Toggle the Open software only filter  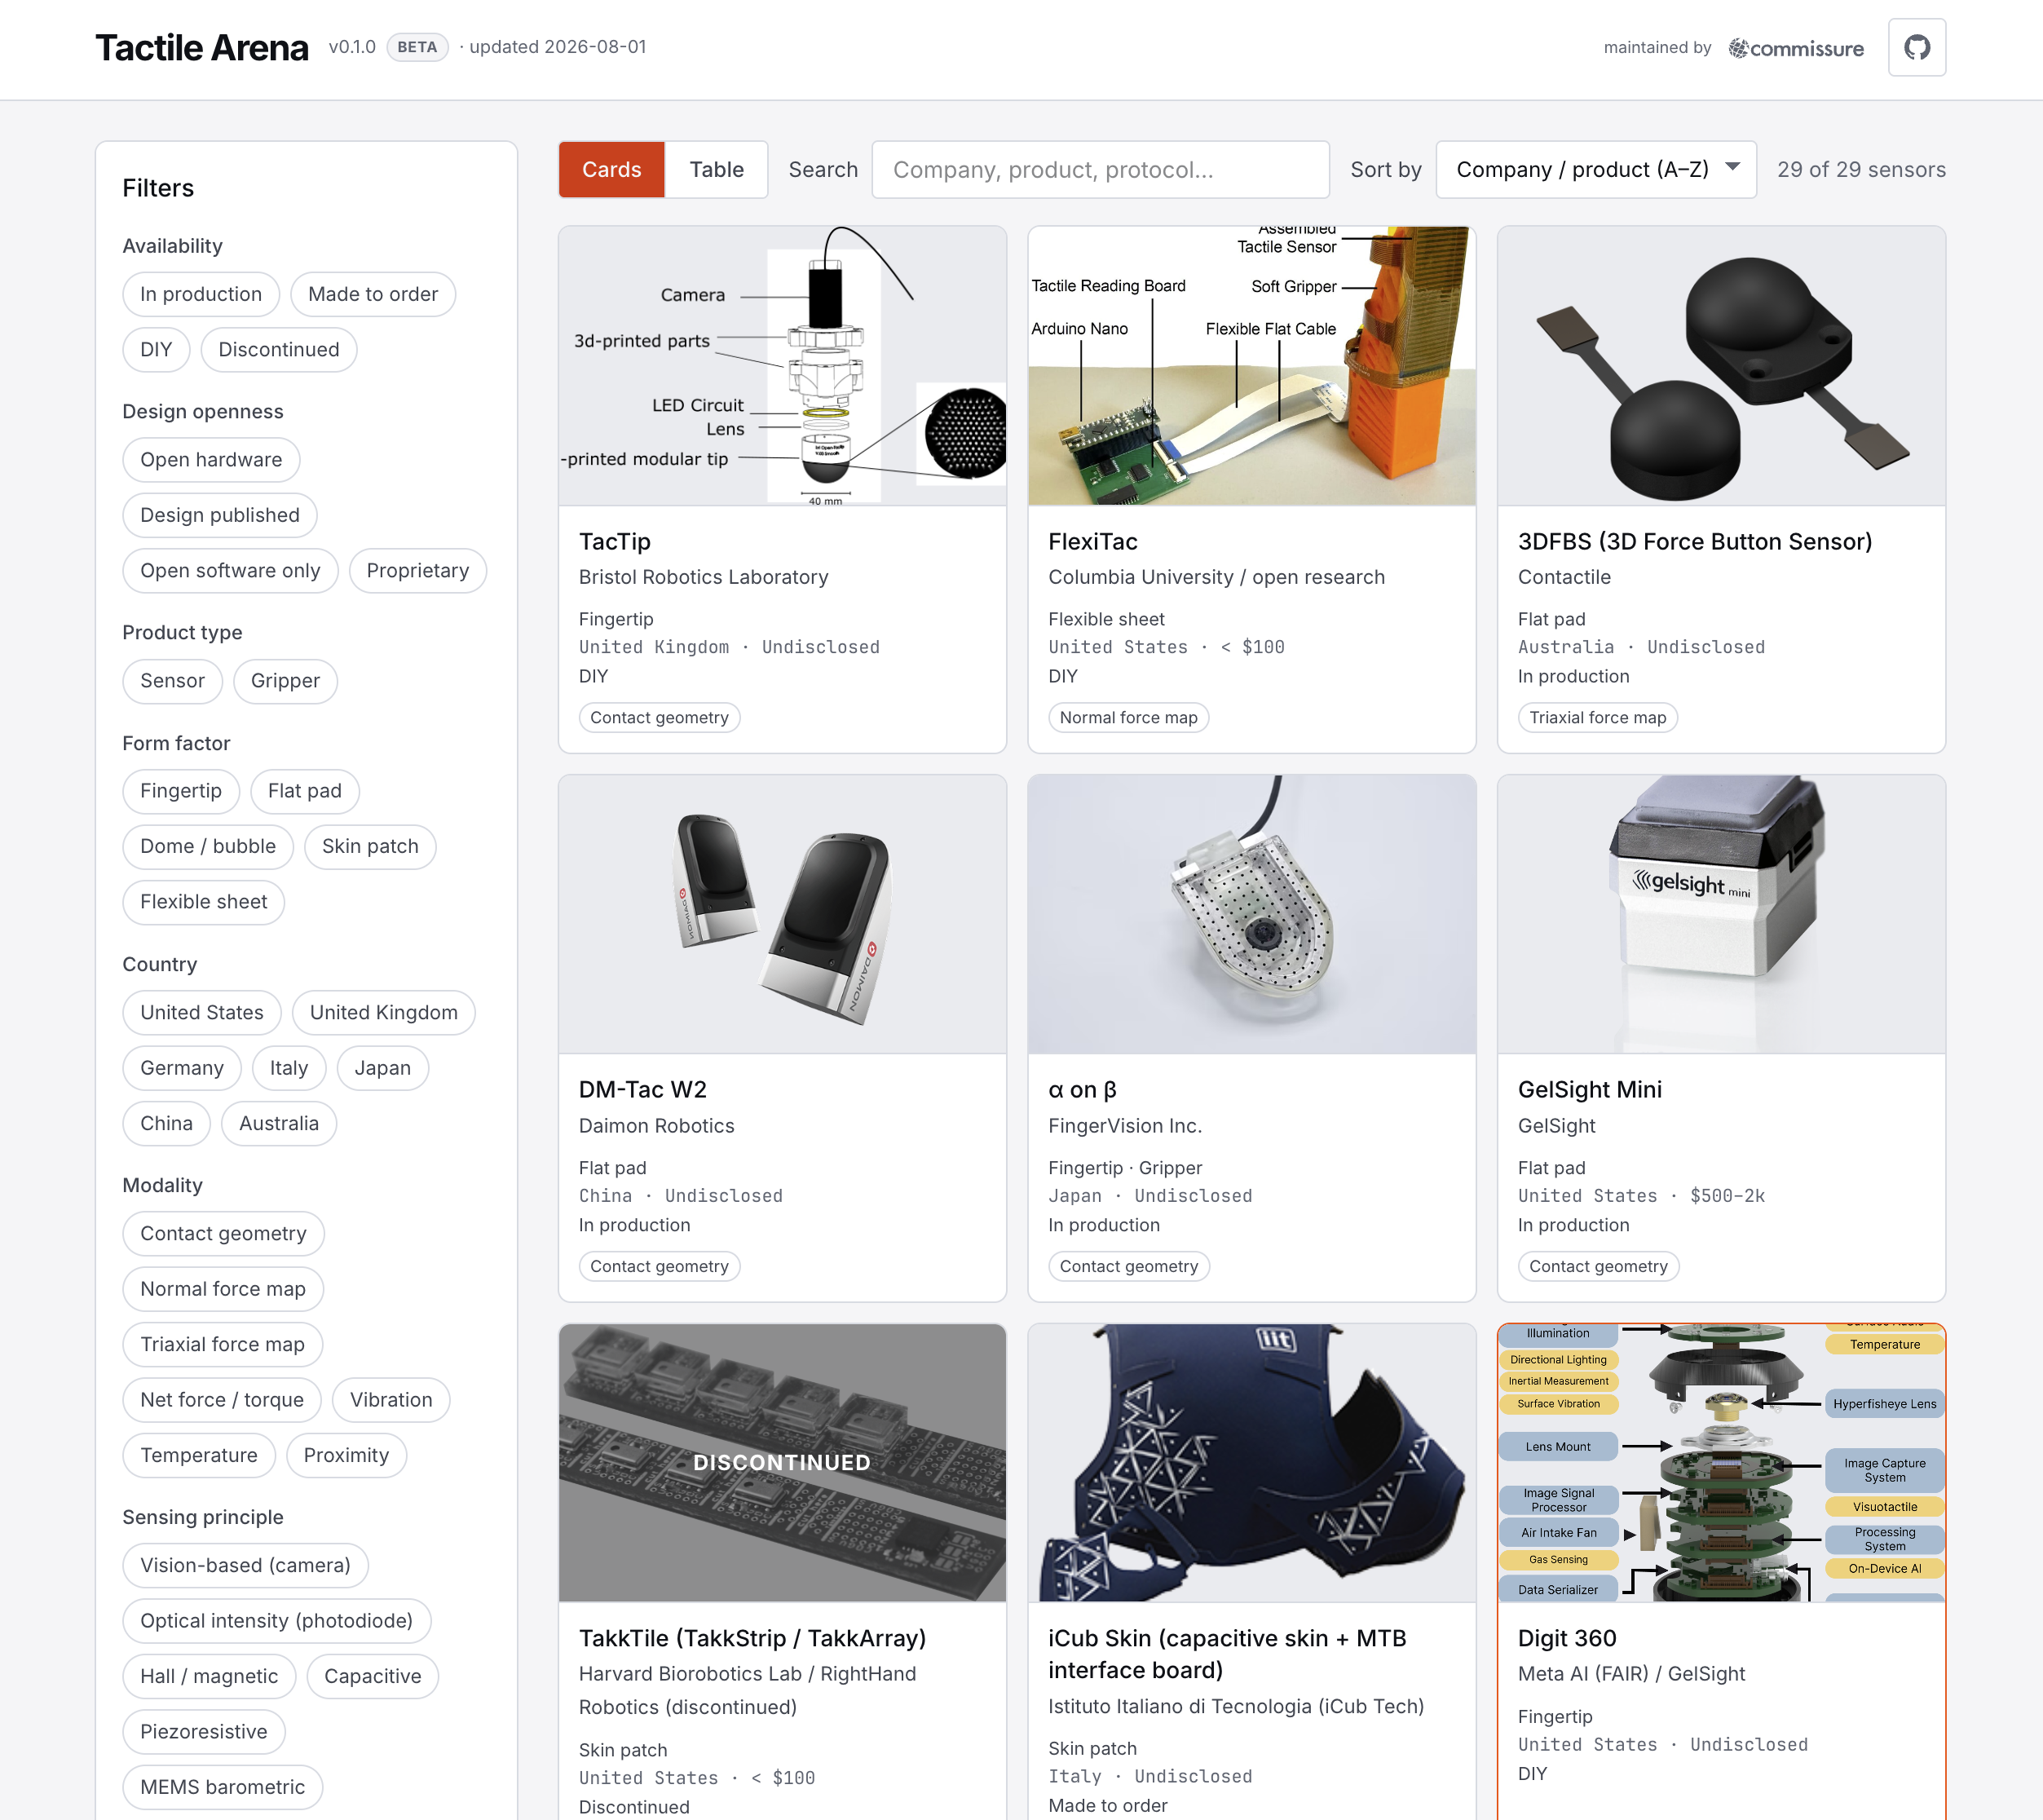pyautogui.click(x=230, y=571)
